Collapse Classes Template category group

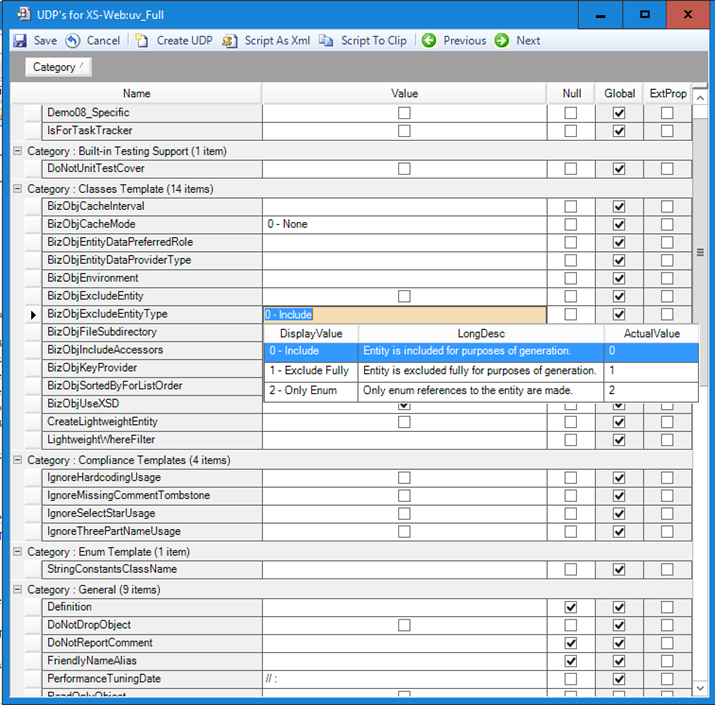pyautogui.click(x=17, y=189)
